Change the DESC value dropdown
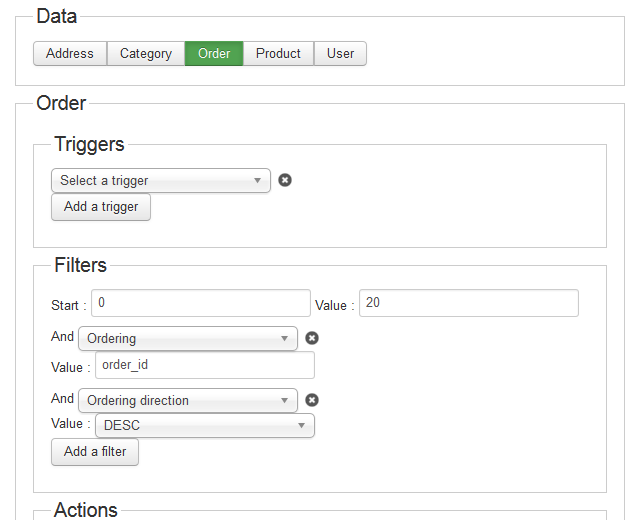 205,425
